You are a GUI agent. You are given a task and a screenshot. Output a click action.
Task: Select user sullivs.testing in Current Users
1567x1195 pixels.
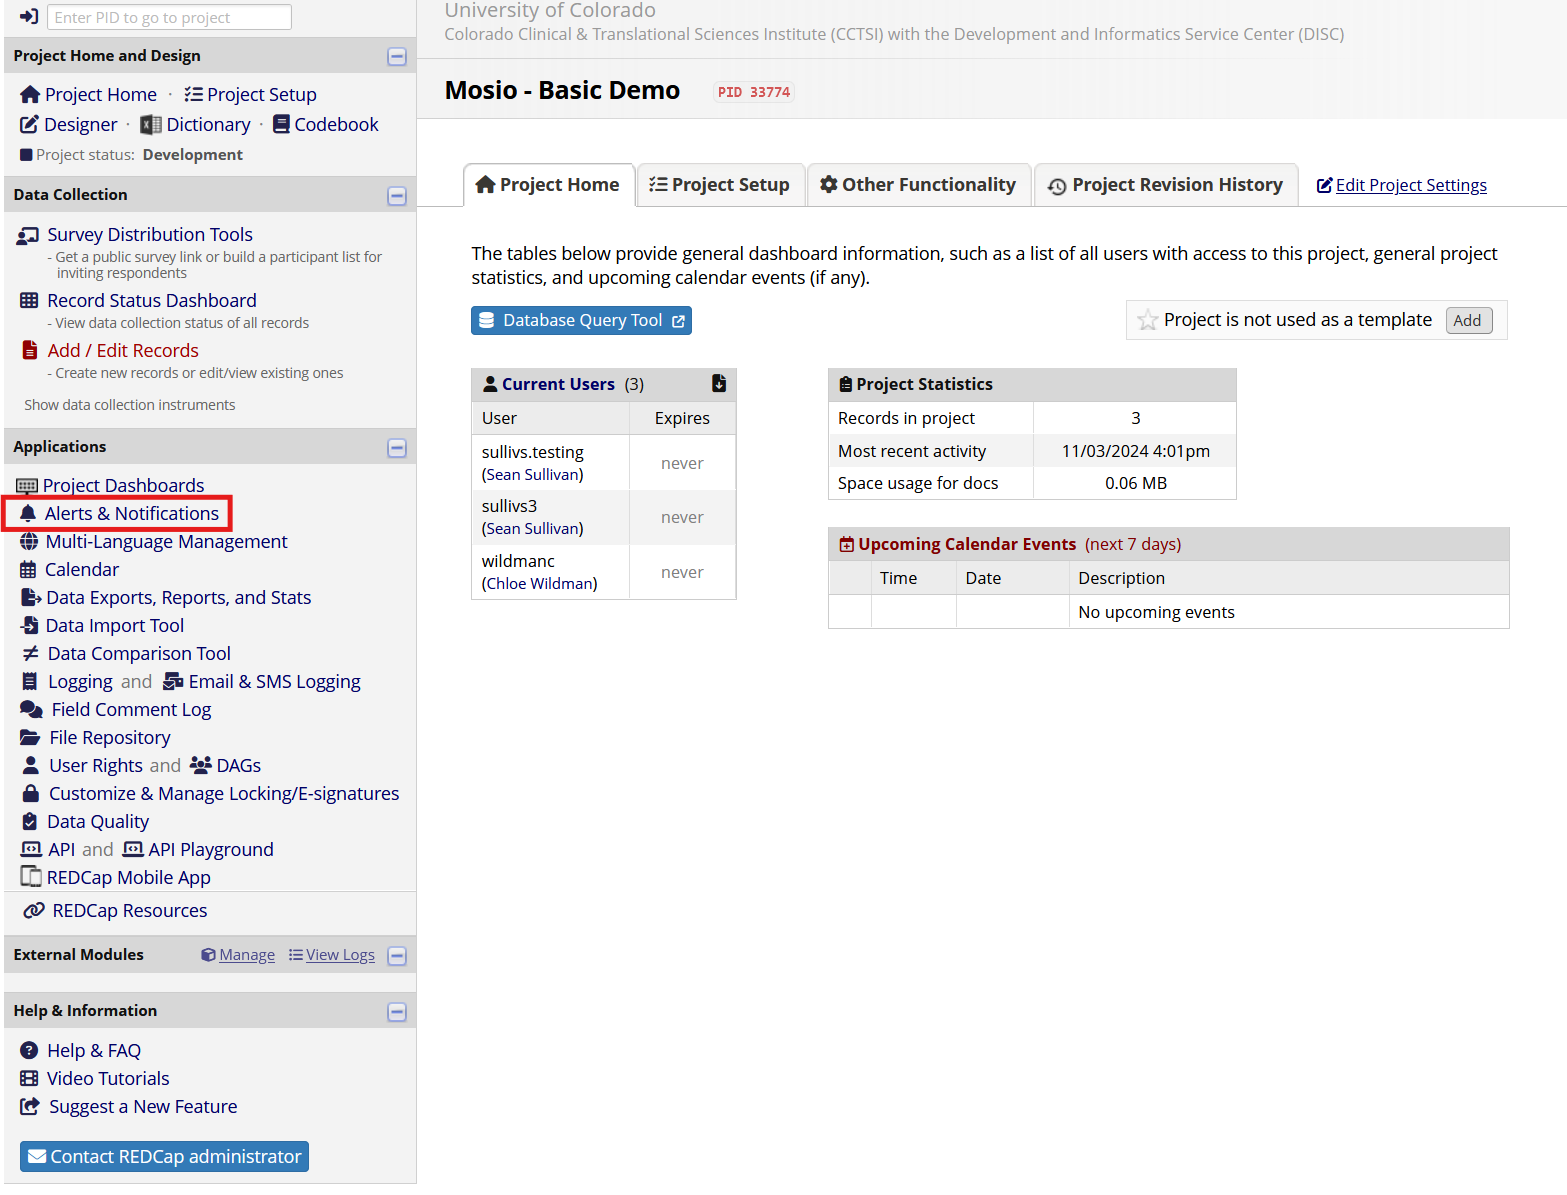coord(533,452)
